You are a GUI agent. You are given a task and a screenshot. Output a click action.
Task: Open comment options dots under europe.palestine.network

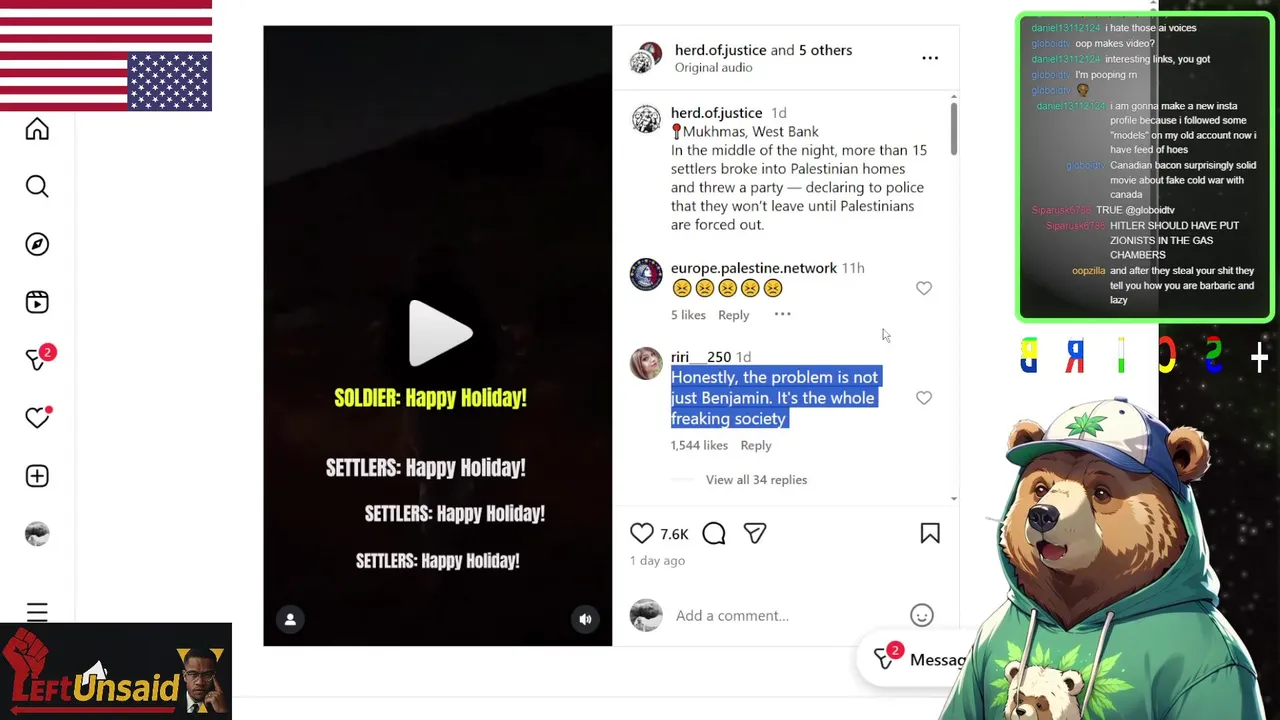pyautogui.click(x=783, y=315)
